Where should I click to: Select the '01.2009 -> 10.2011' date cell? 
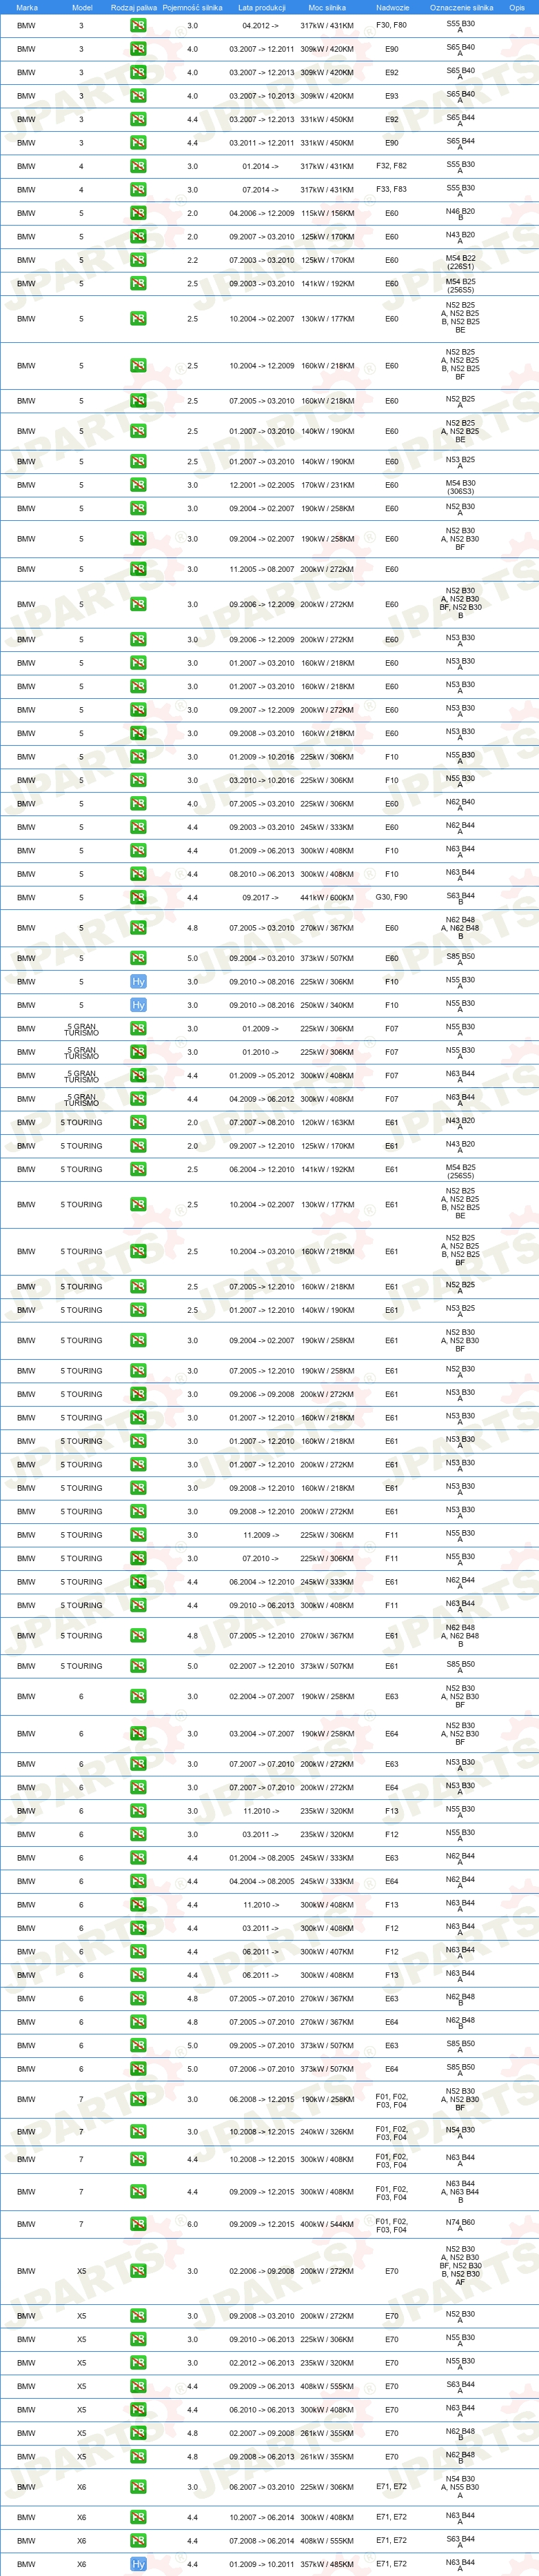(x=262, y=2565)
